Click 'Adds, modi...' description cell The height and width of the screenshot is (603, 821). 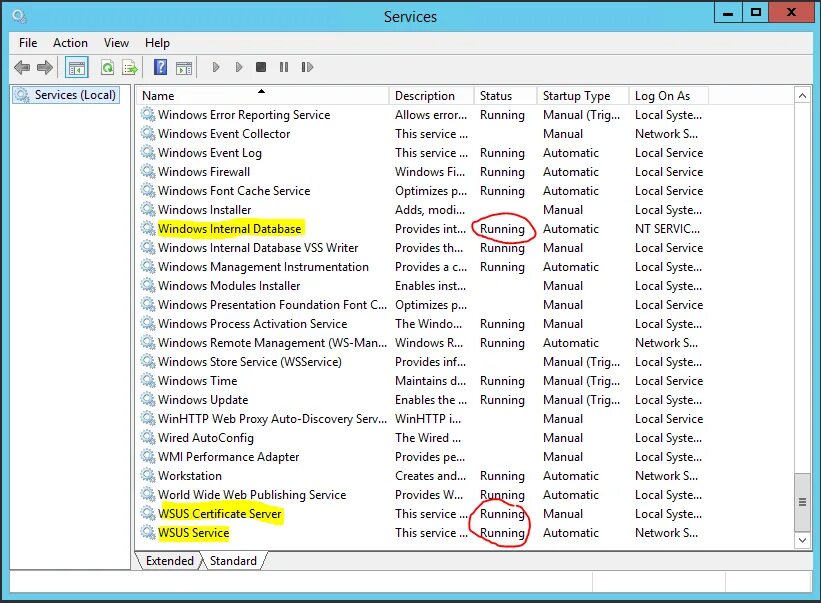(x=430, y=209)
